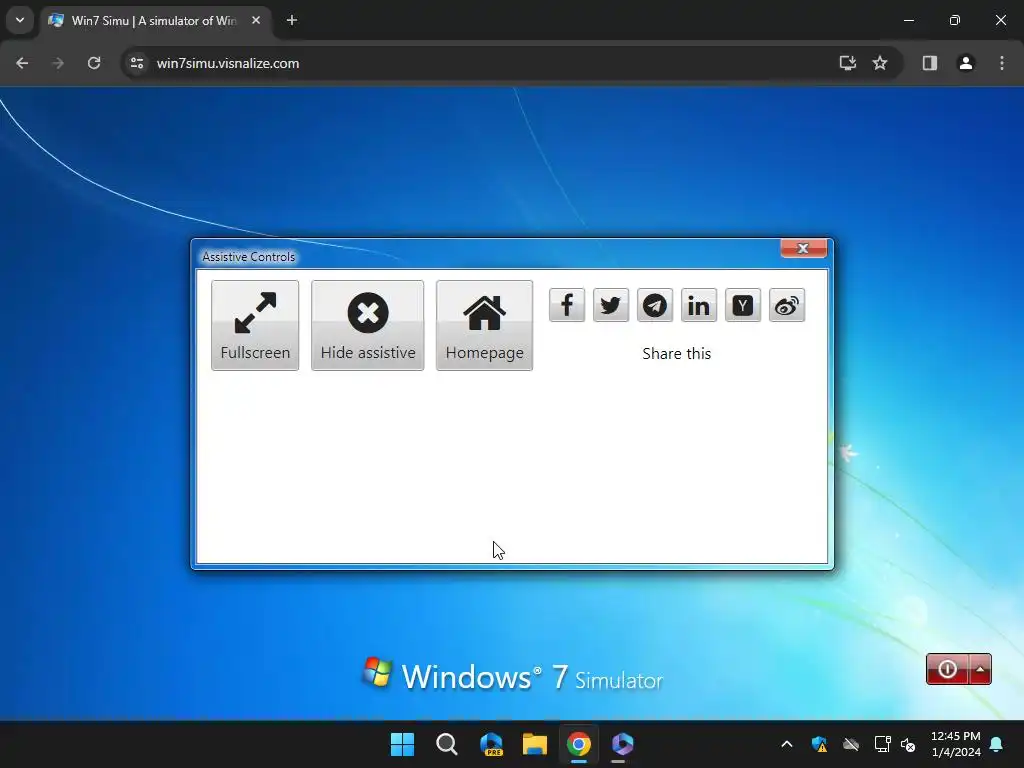Select the Win7 Simu browser tab
The width and height of the screenshot is (1024, 768).
(x=155, y=20)
